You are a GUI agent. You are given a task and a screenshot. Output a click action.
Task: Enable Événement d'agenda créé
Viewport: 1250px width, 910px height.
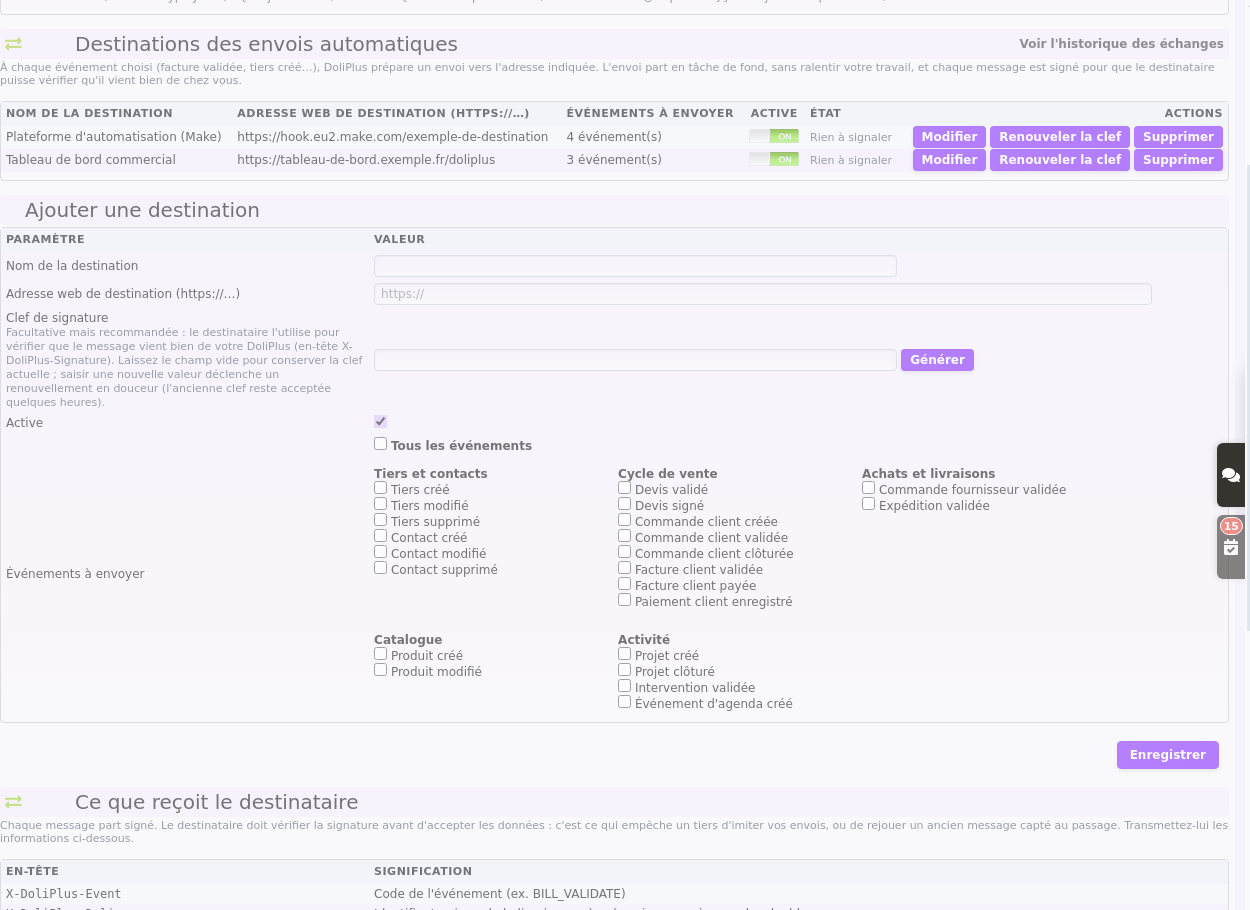624,702
